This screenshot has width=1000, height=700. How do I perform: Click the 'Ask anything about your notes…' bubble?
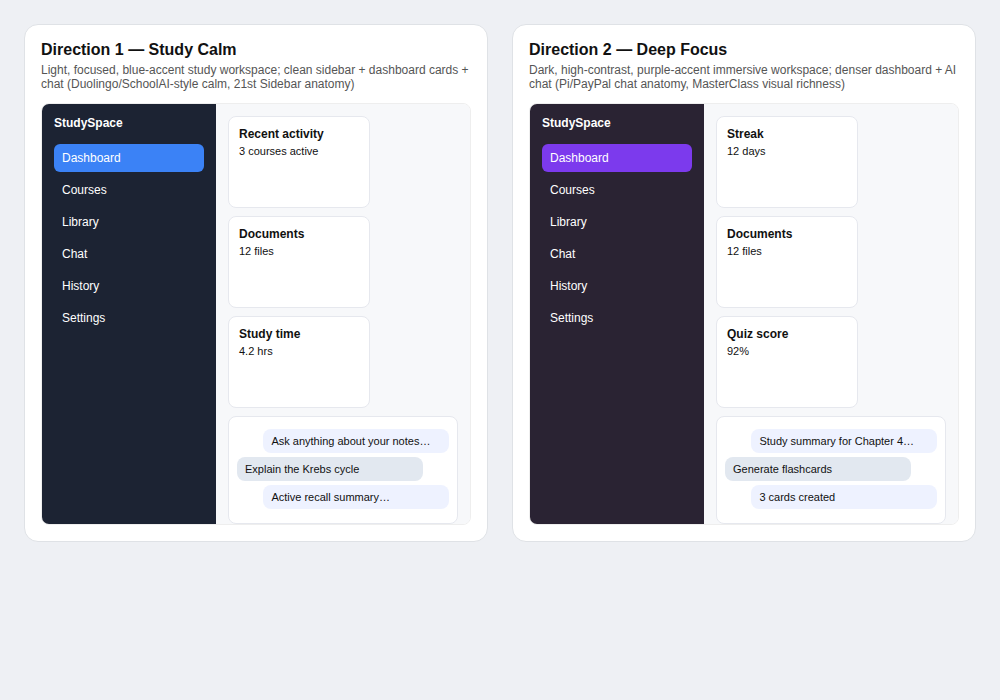[356, 441]
